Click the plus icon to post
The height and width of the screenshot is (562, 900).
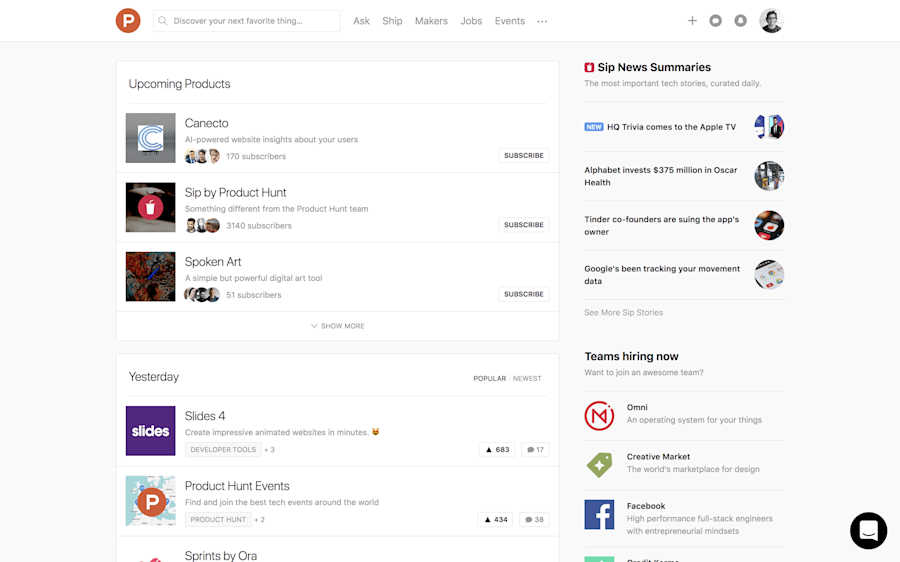[692, 21]
